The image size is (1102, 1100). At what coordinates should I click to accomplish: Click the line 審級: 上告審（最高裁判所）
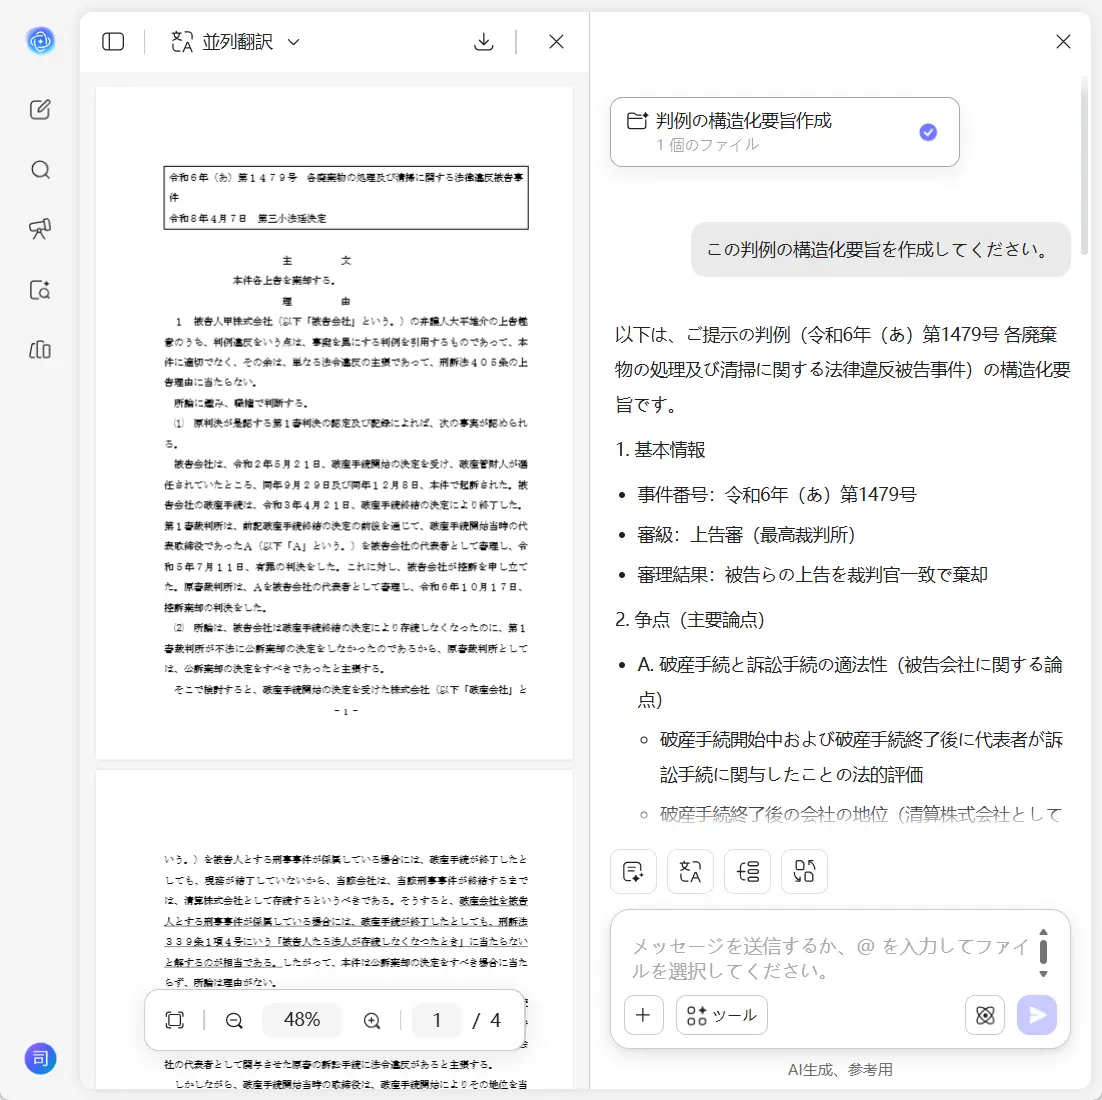[x=746, y=535]
